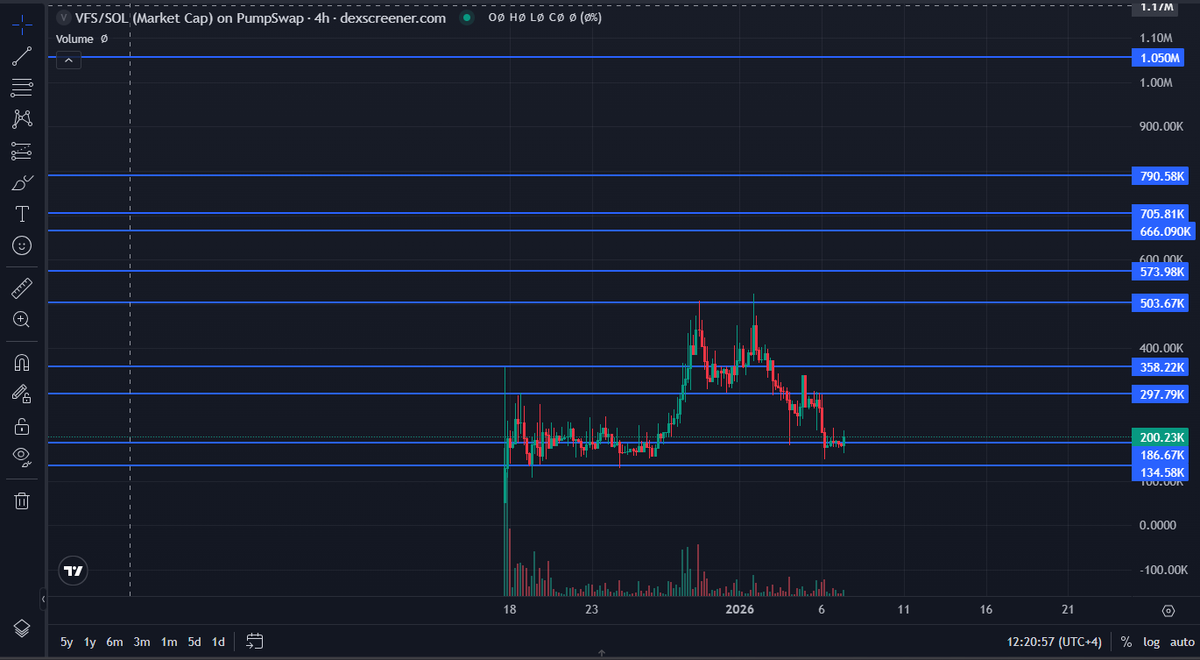Select the 297.79K horizontal line label

click(1160, 394)
